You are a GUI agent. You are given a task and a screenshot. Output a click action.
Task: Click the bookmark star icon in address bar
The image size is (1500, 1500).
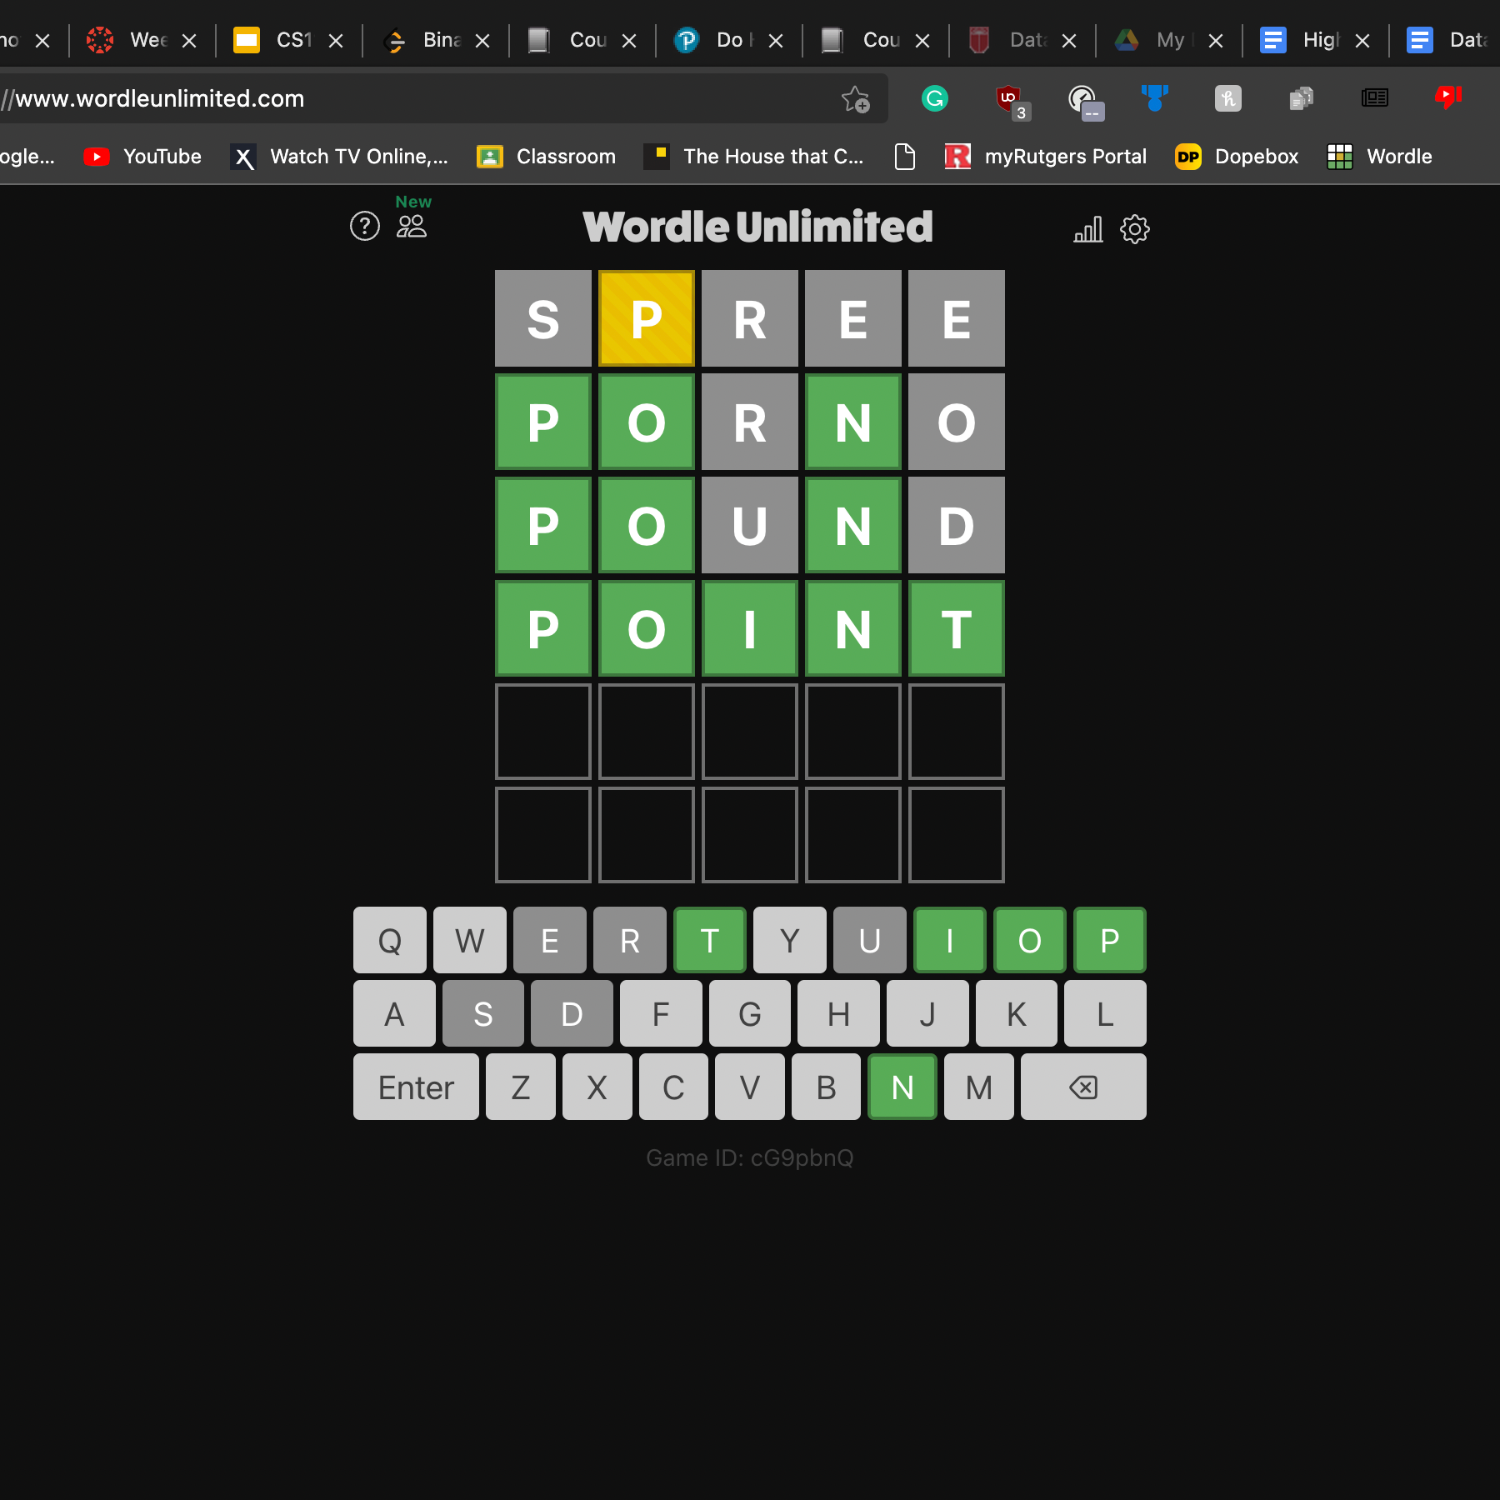point(856,99)
